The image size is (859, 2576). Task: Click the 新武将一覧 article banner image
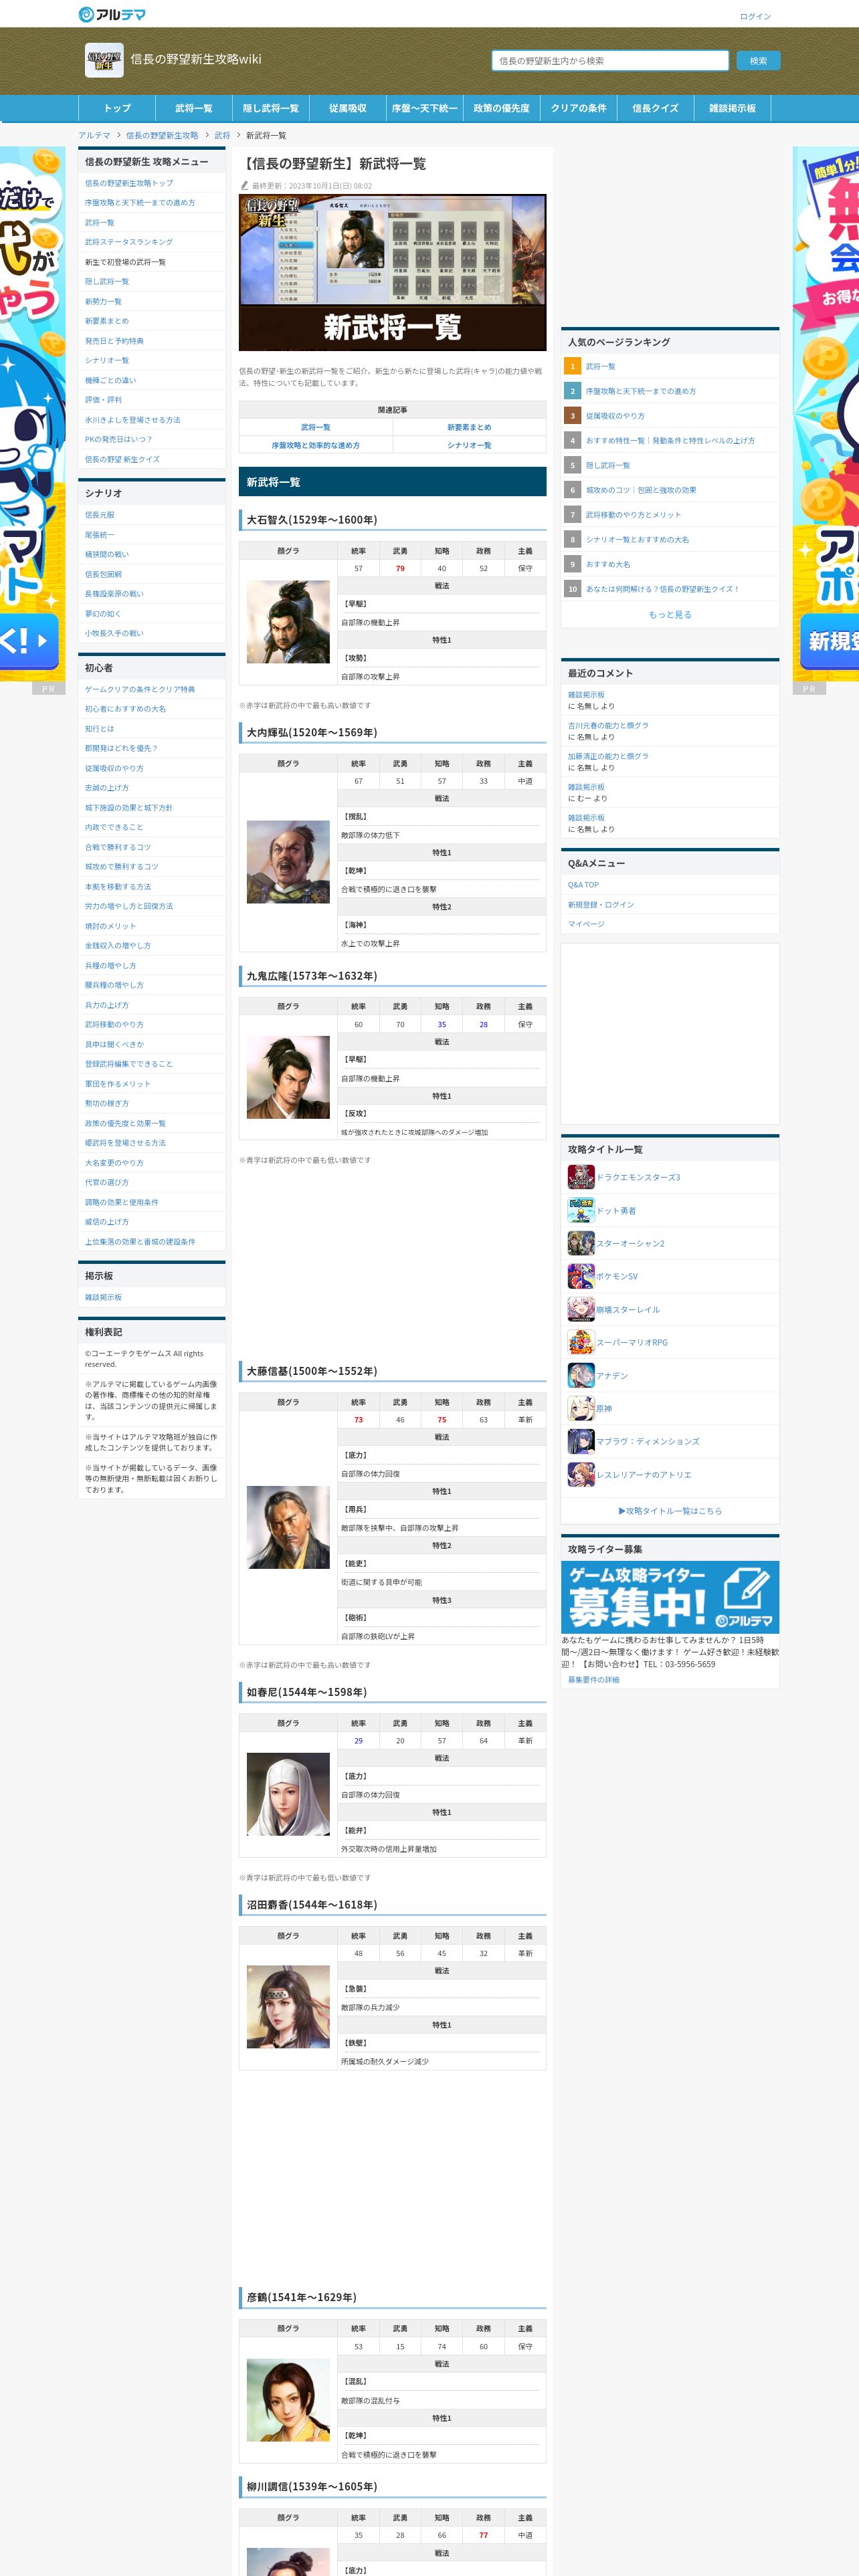coord(393,272)
